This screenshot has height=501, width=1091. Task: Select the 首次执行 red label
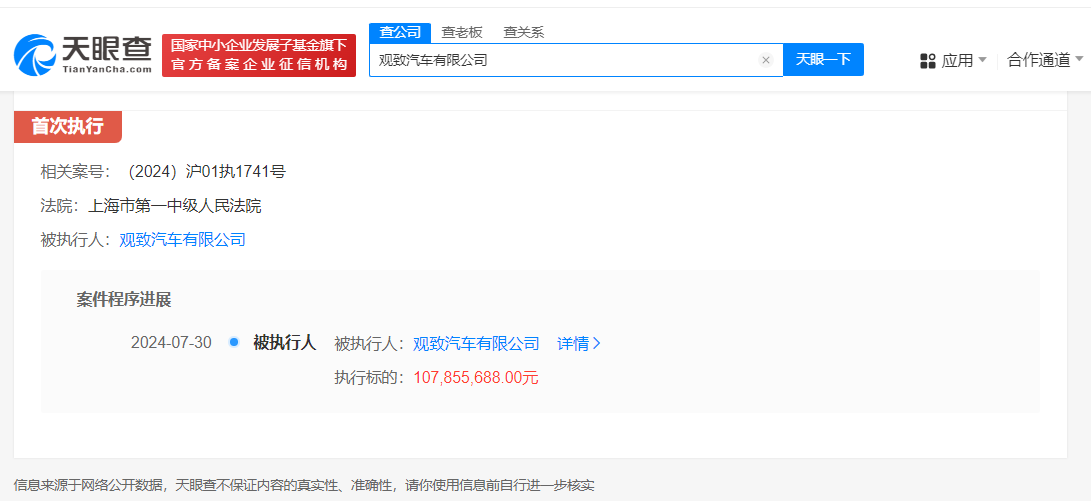click(67, 127)
